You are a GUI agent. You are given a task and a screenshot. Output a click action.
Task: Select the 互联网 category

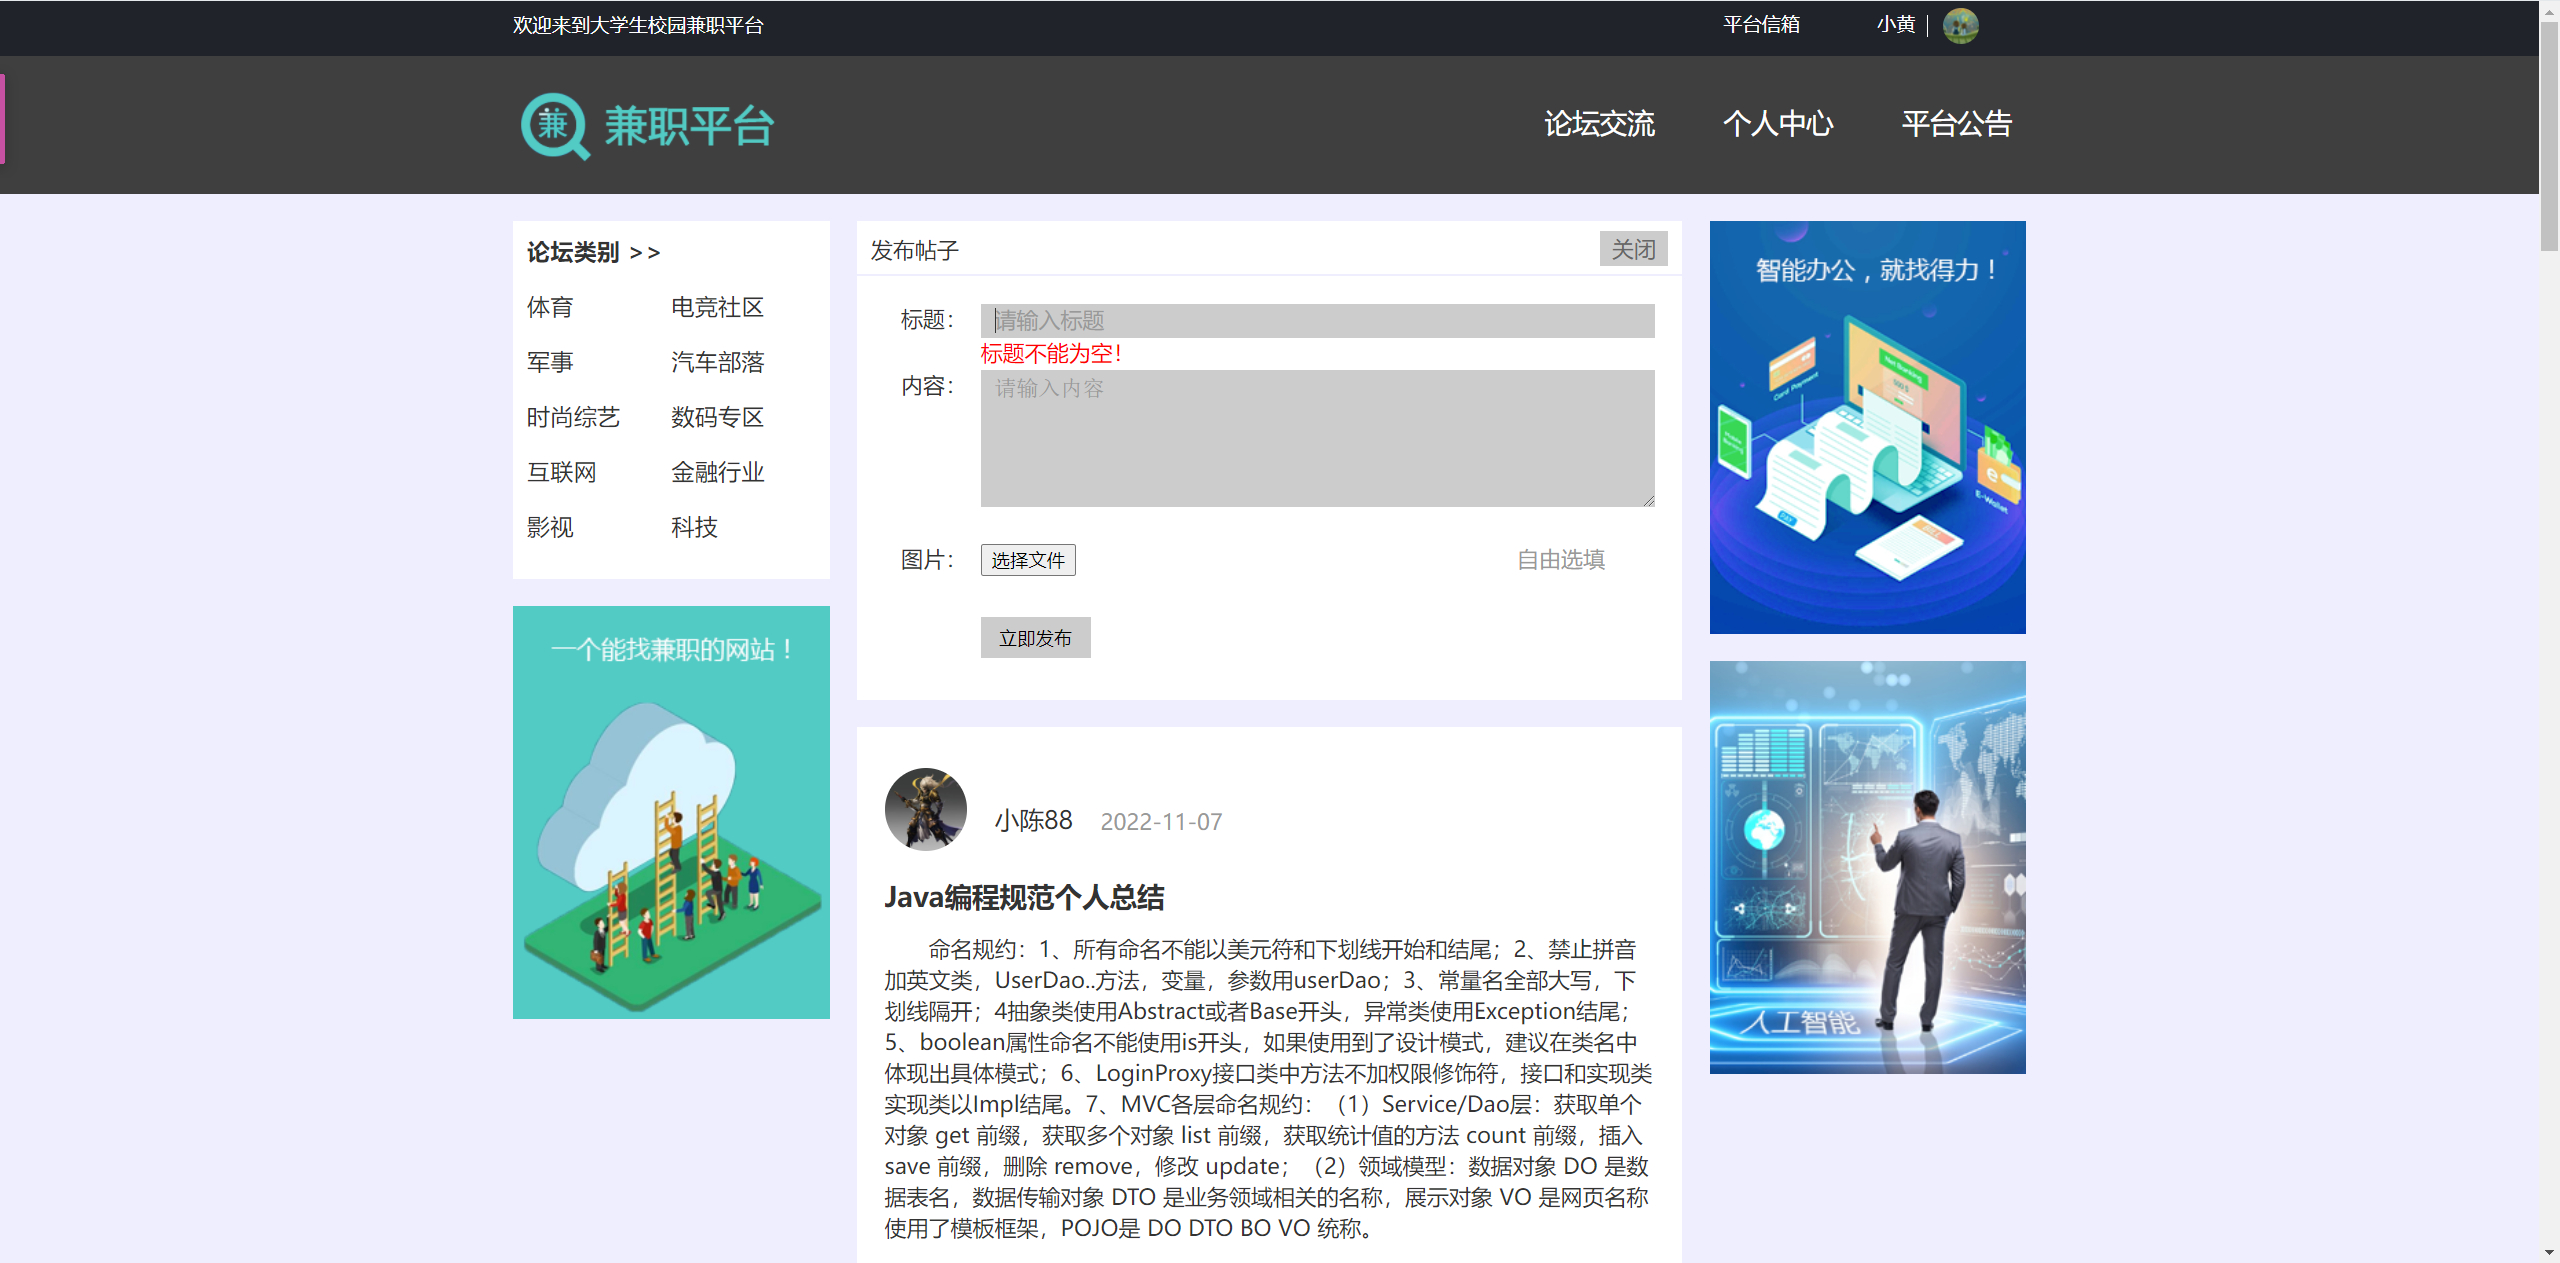click(x=562, y=471)
